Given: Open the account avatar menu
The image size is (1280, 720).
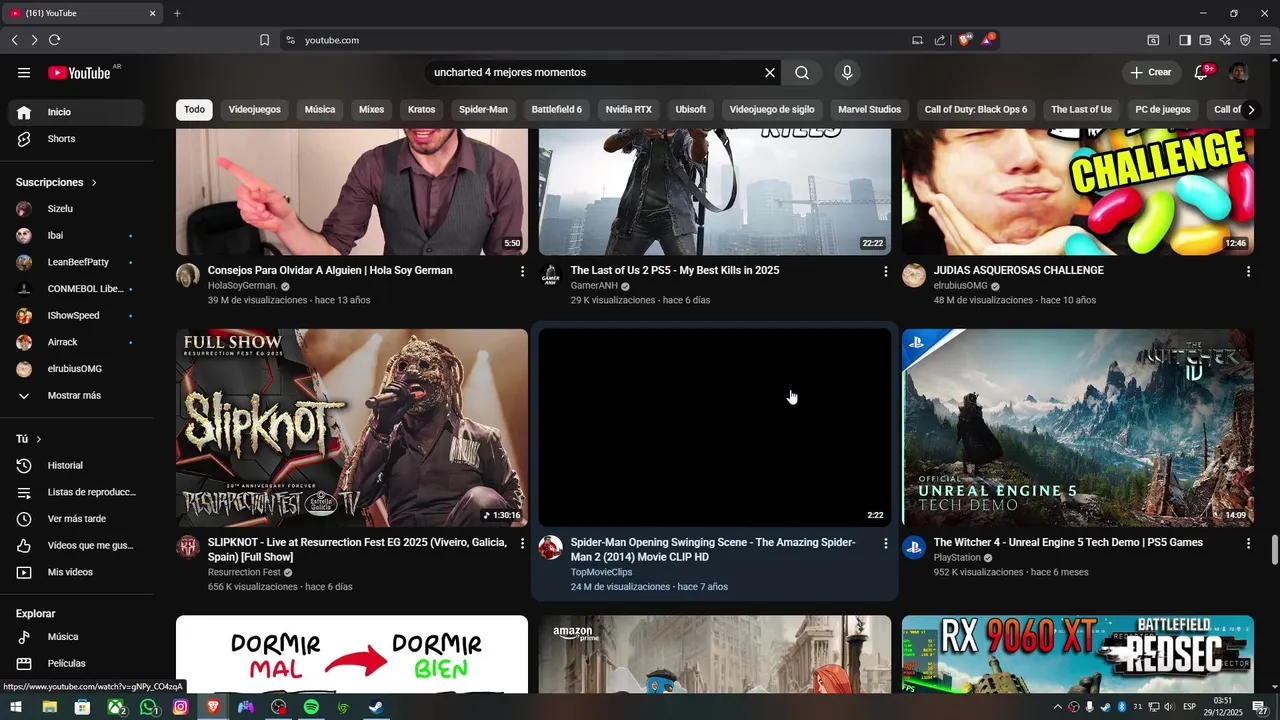Looking at the screenshot, I should 1238,72.
